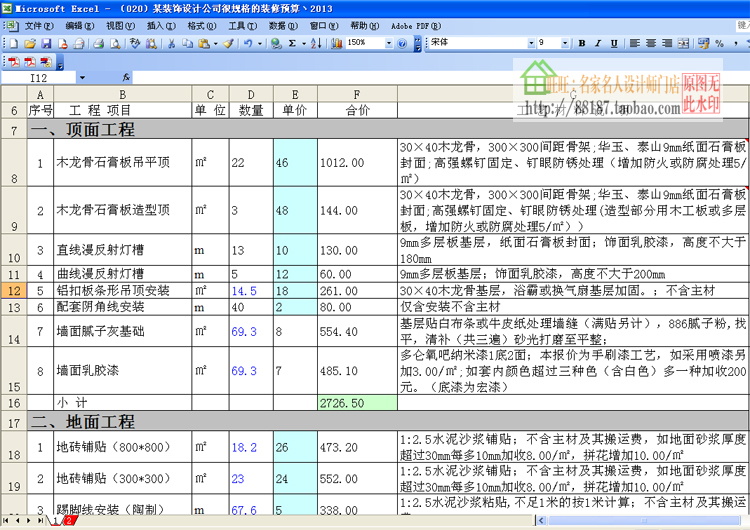
Task: Click the Select All corner box
Action: pyautogui.click(x=14, y=94)
